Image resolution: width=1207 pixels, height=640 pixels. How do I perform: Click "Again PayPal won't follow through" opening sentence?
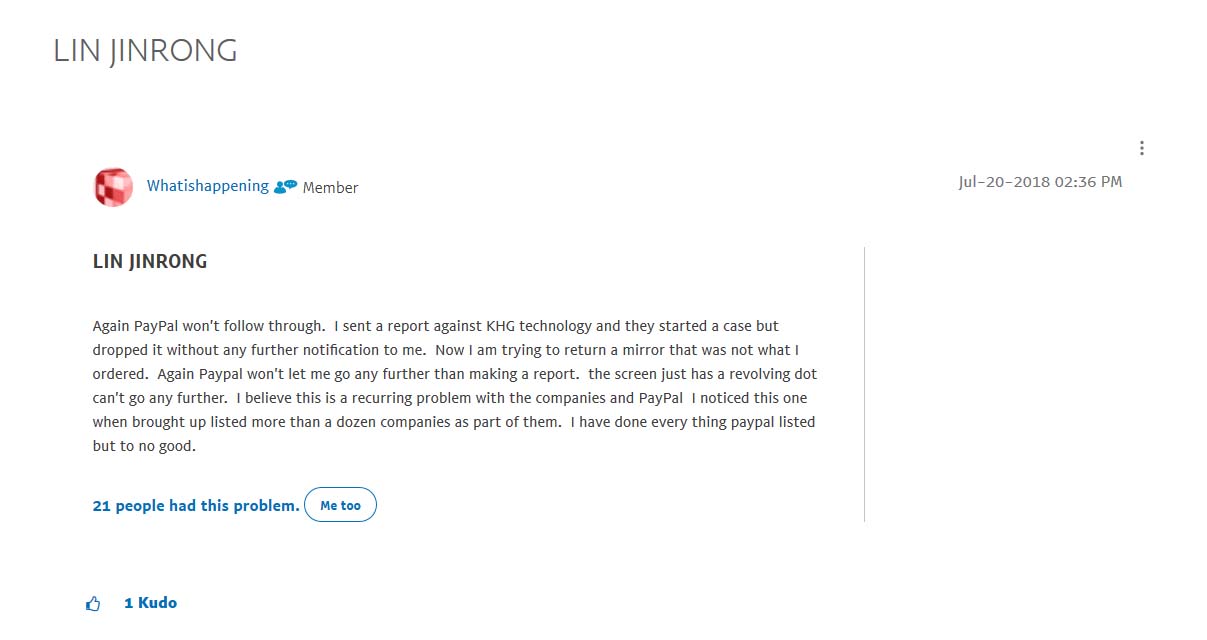pos(209,326)
